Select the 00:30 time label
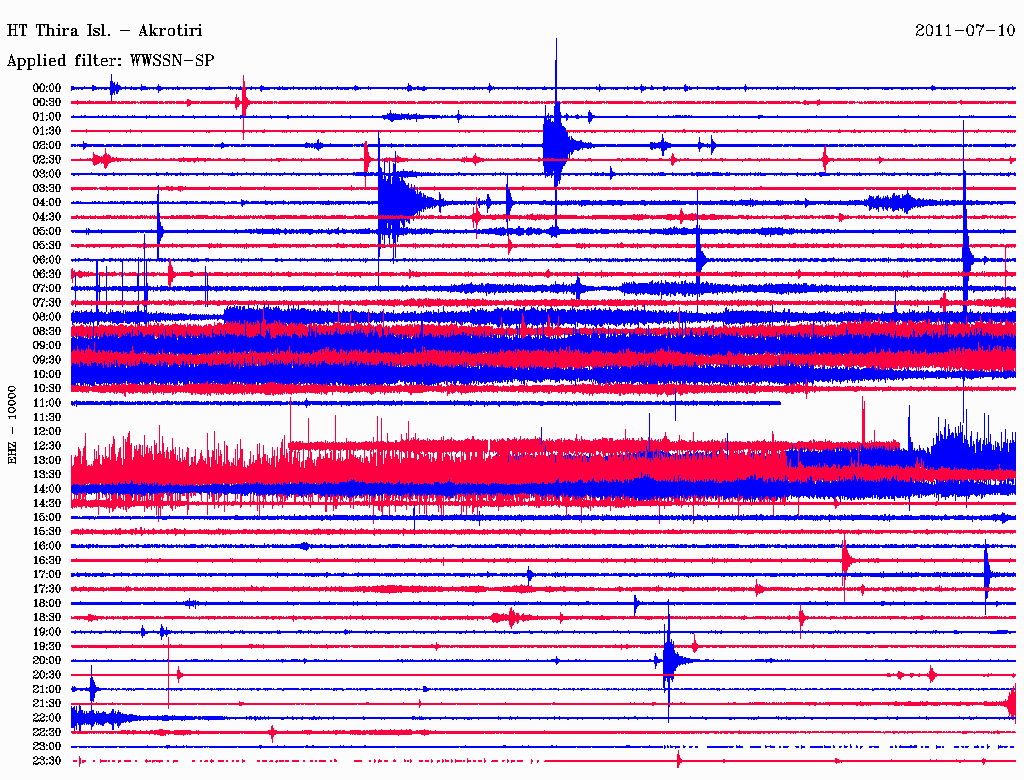 coord(47,103)
